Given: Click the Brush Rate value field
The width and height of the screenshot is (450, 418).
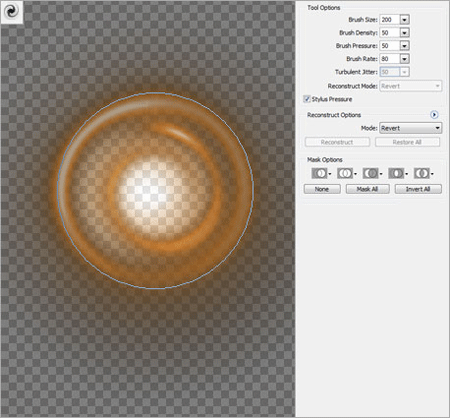Looking at the screenshot, I should (x=390, y=59).
